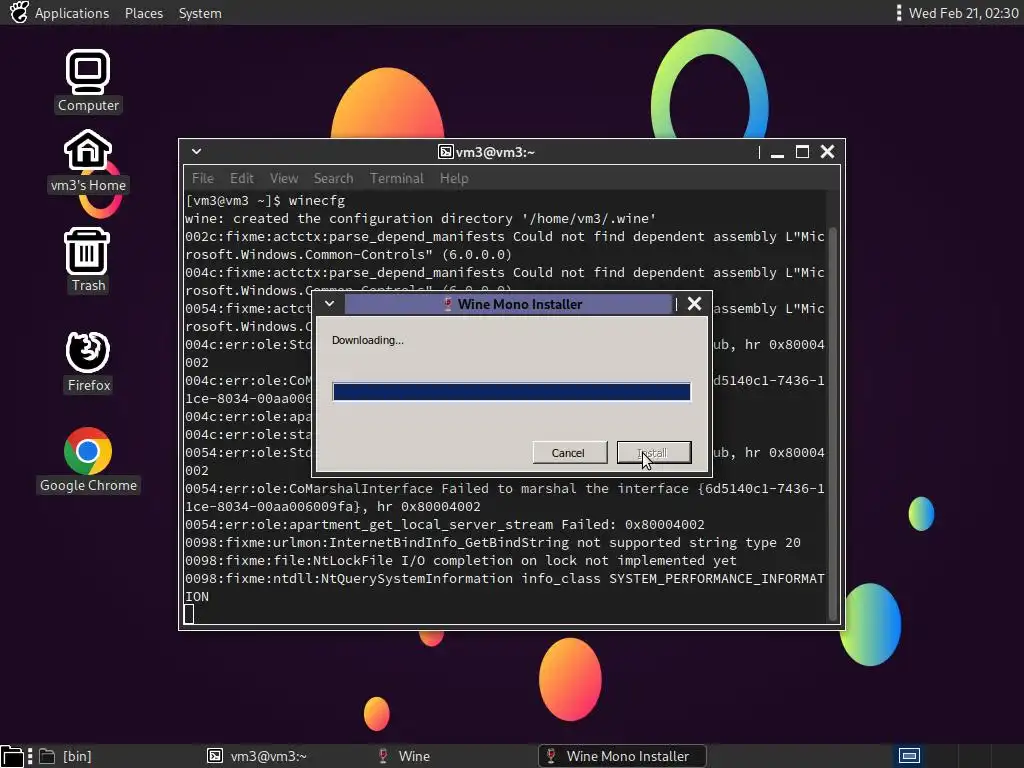Click the clock showing Wed Feb 21
Viewport: 1024px width, 768px height.
pyautogui.click(x=963, y=13)
